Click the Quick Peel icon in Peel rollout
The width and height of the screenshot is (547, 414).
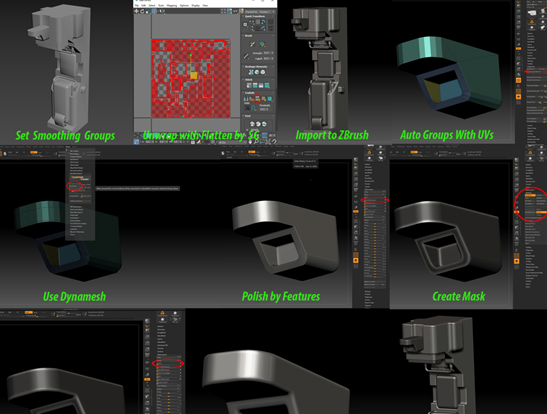(252, 124)
